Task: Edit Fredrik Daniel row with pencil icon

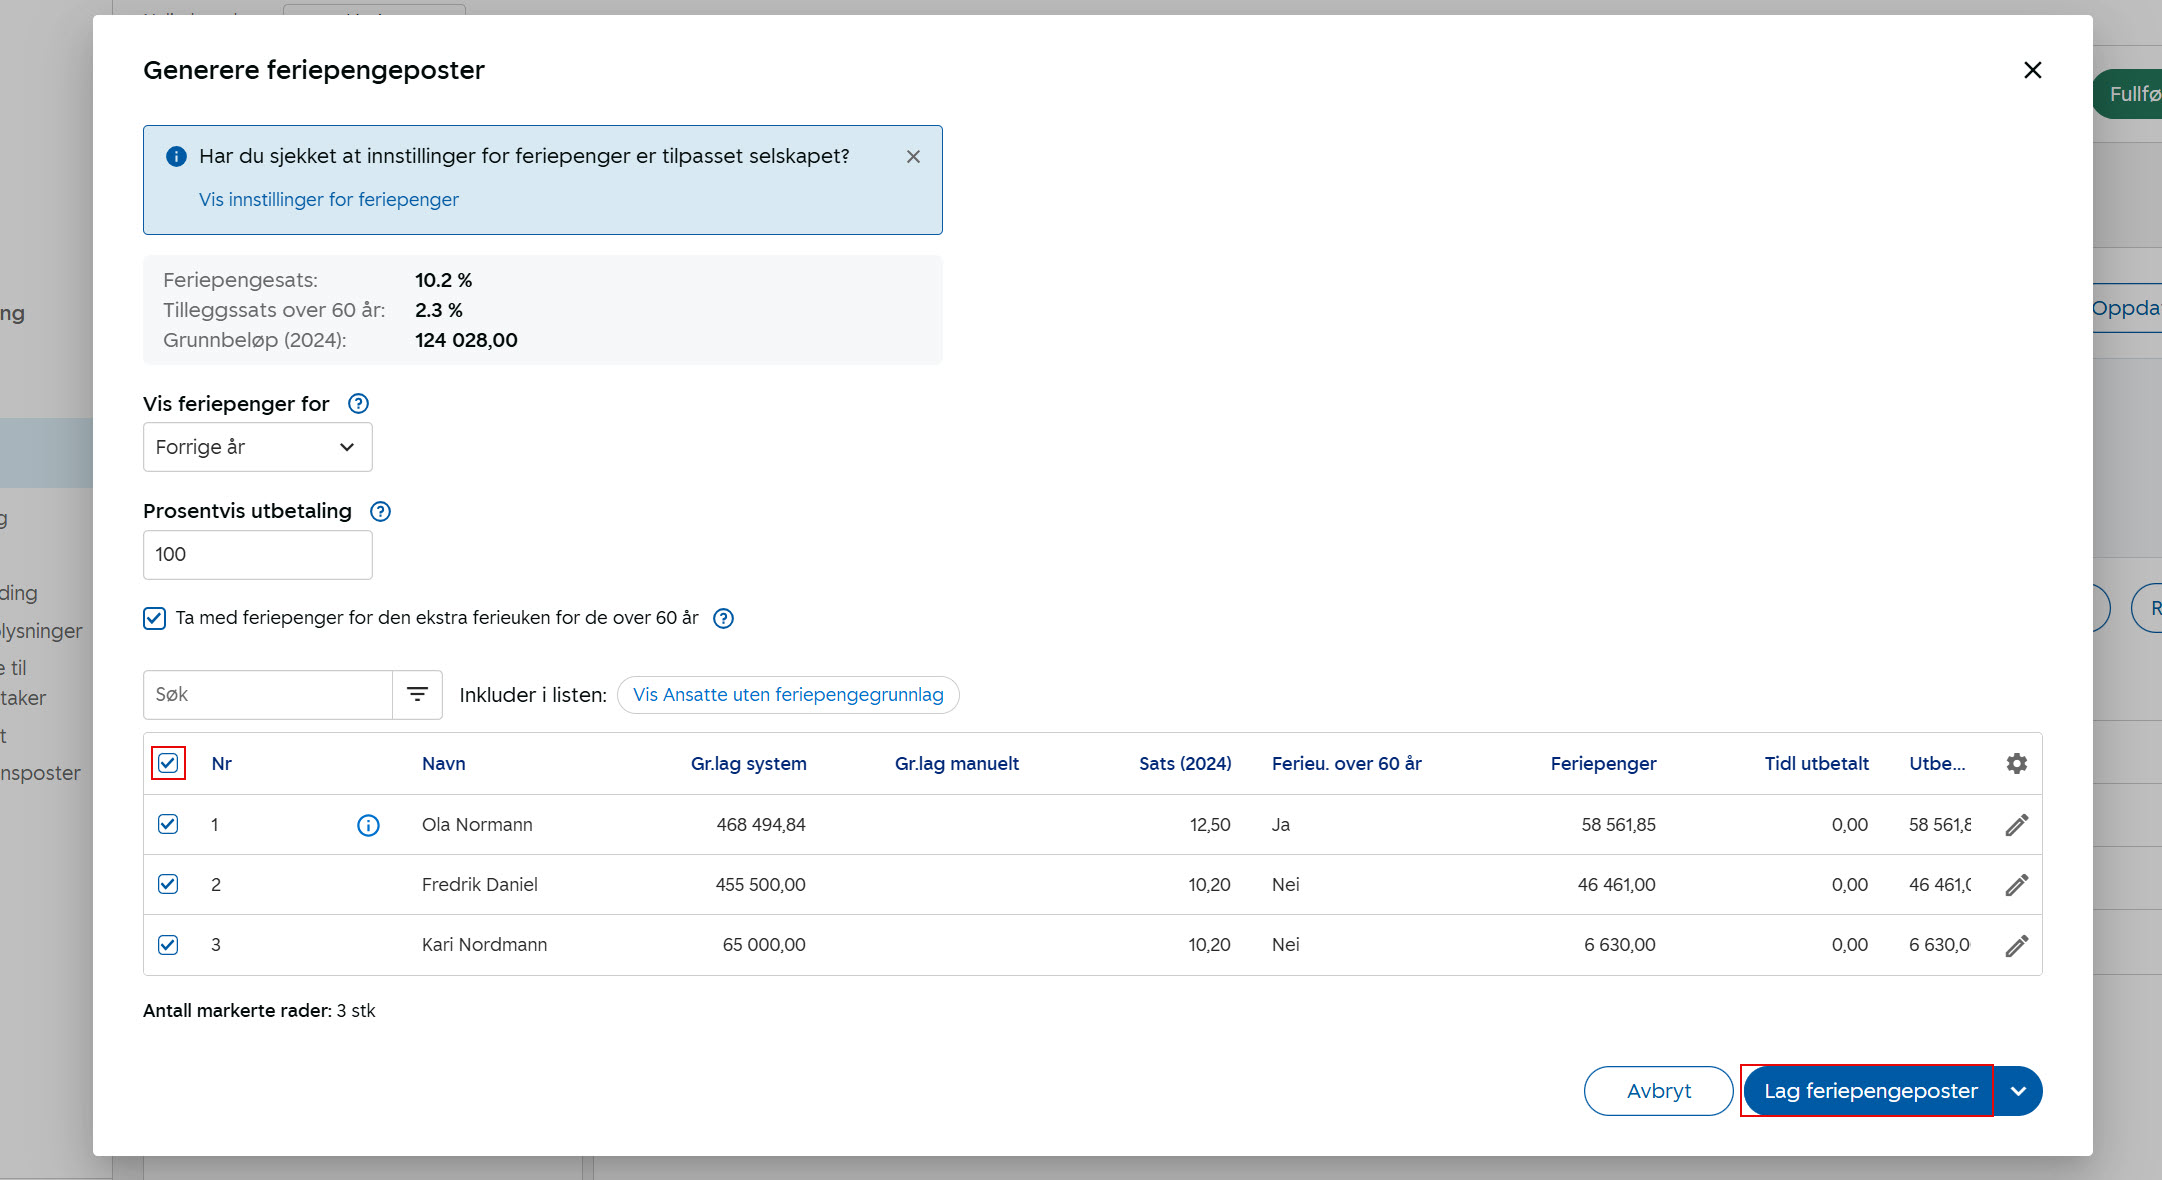Action: coord(2016,885)
